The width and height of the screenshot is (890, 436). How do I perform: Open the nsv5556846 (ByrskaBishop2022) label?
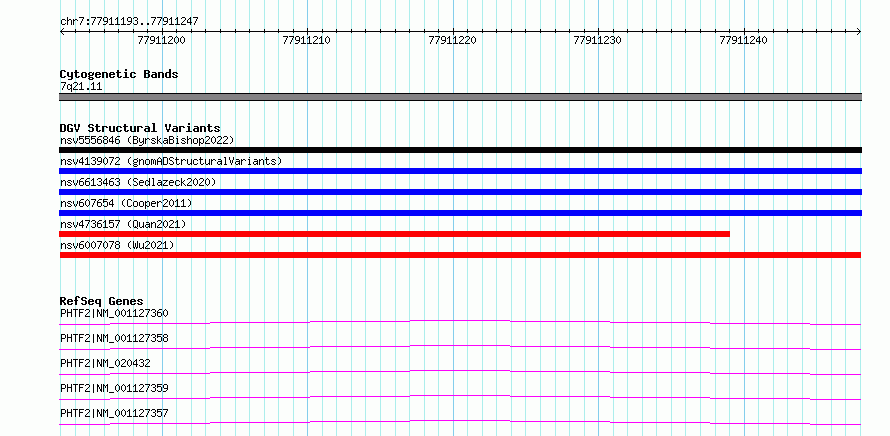(x=147, y=140)
